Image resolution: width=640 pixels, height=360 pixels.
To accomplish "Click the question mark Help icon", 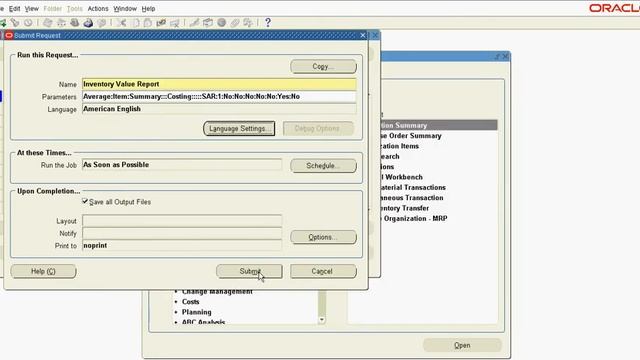I will 268,23.
